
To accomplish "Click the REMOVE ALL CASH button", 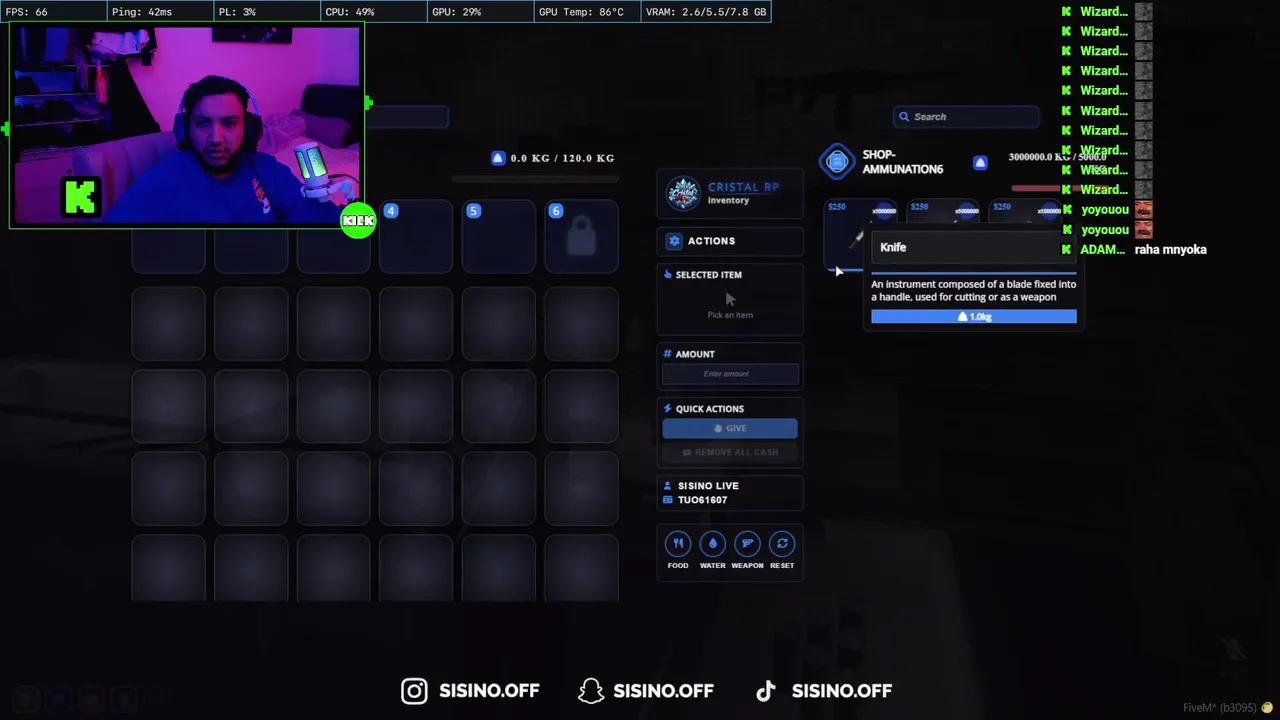I will tap(730, 452).
